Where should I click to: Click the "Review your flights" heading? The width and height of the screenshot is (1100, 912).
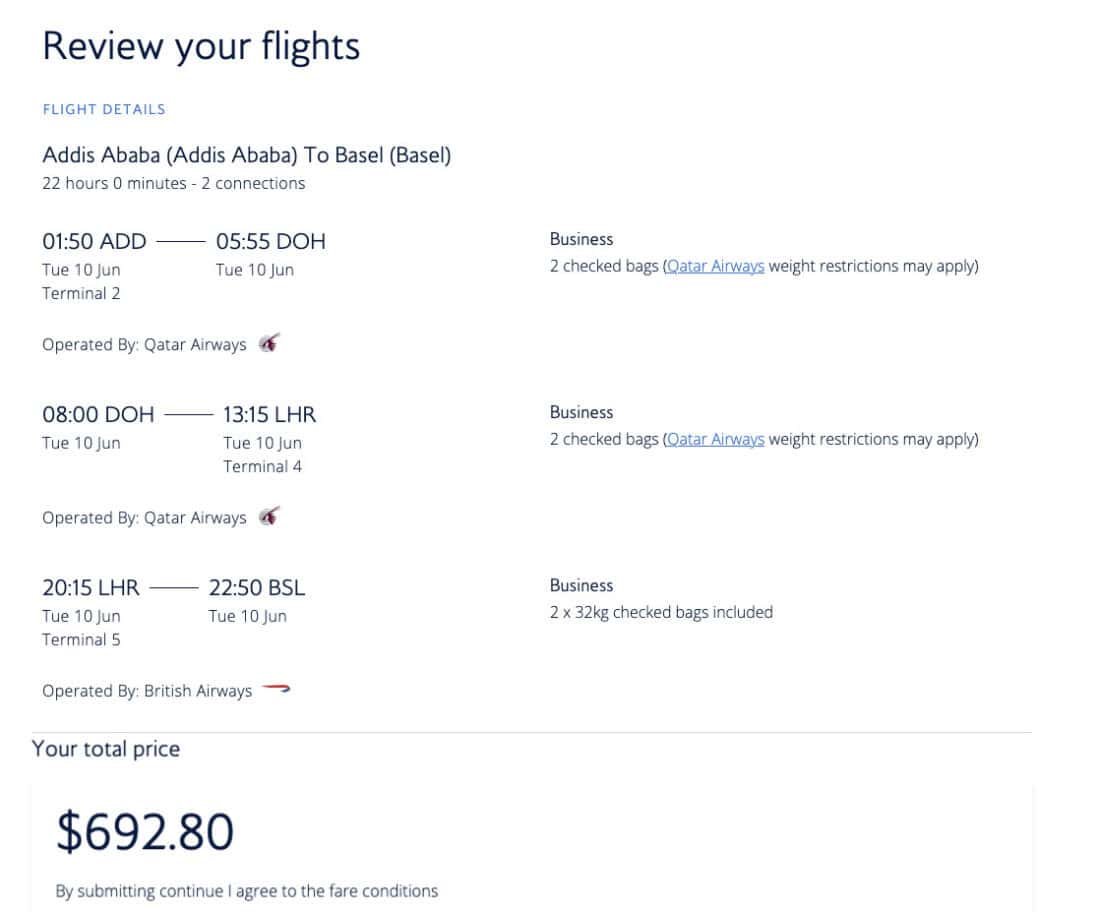point(201,46)
